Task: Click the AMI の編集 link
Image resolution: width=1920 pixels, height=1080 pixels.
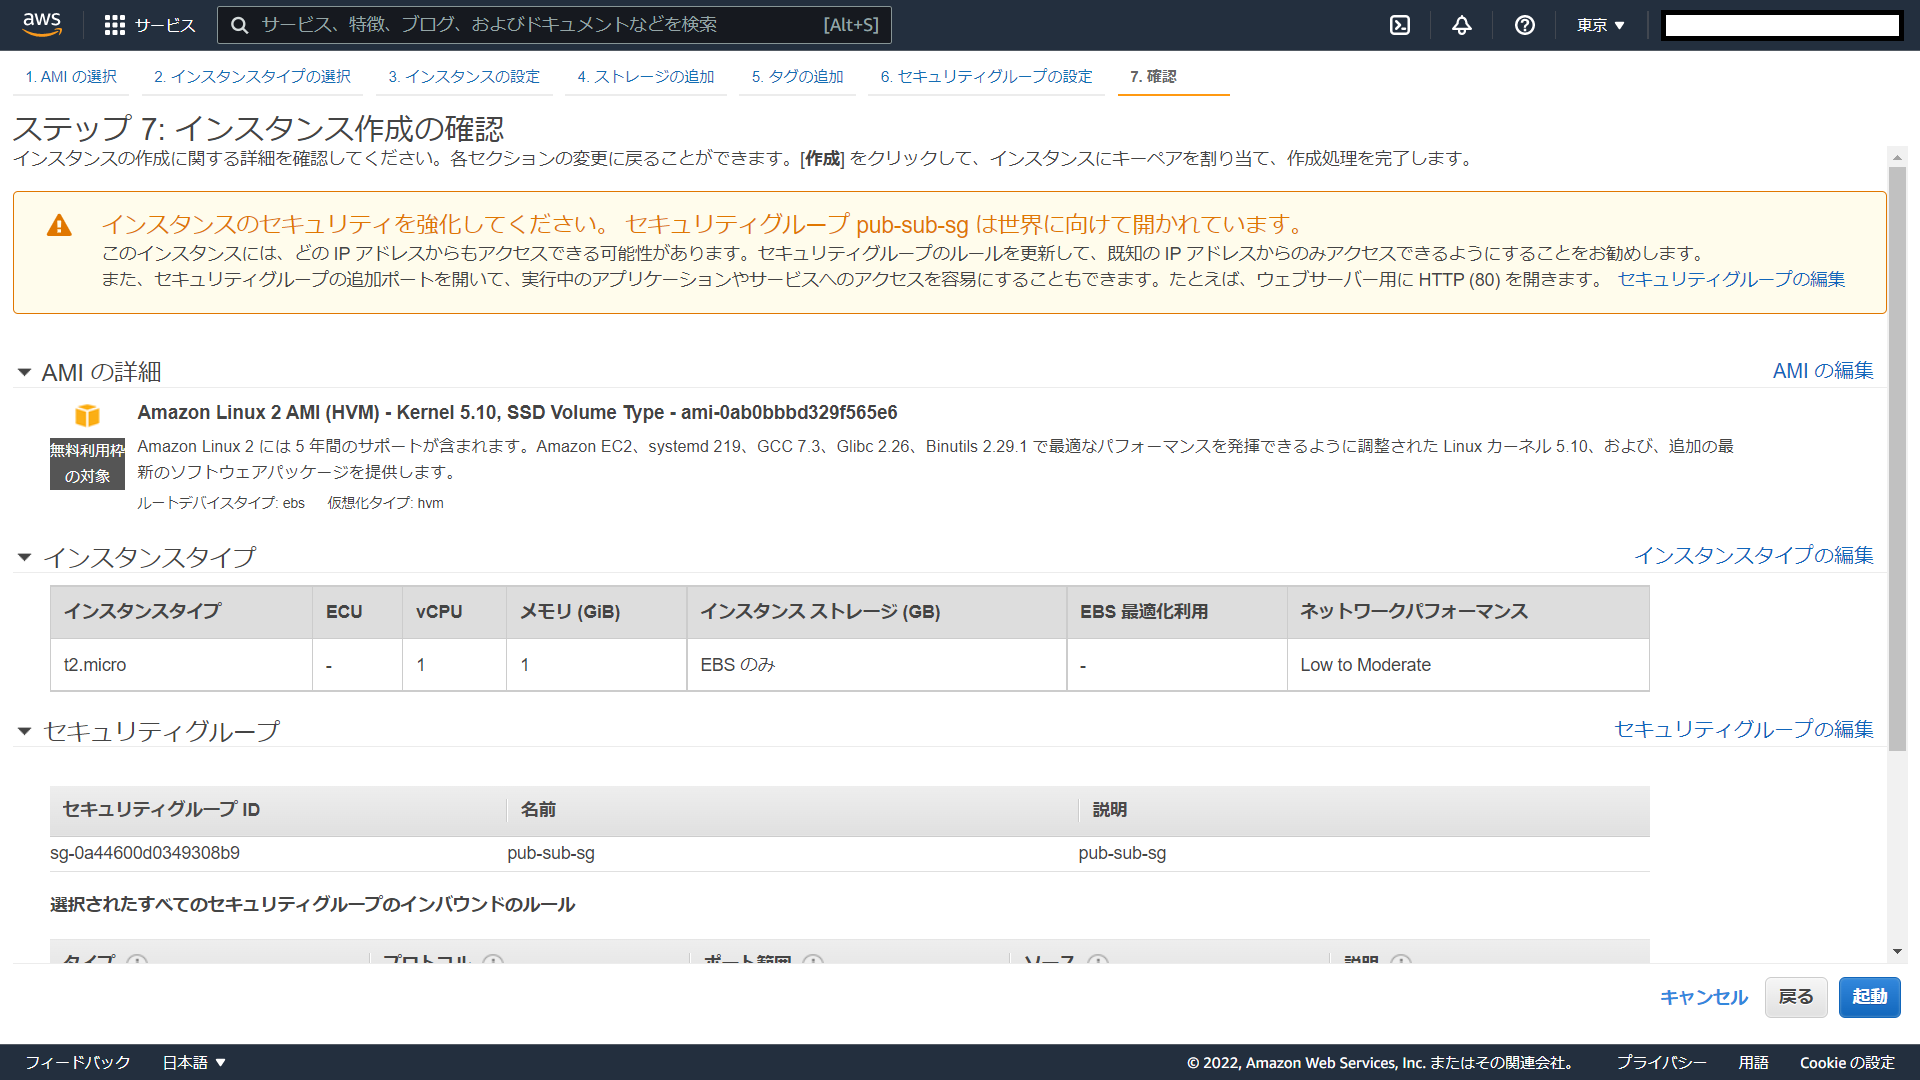Action: pyautogui.click(x=1822, y=371)
